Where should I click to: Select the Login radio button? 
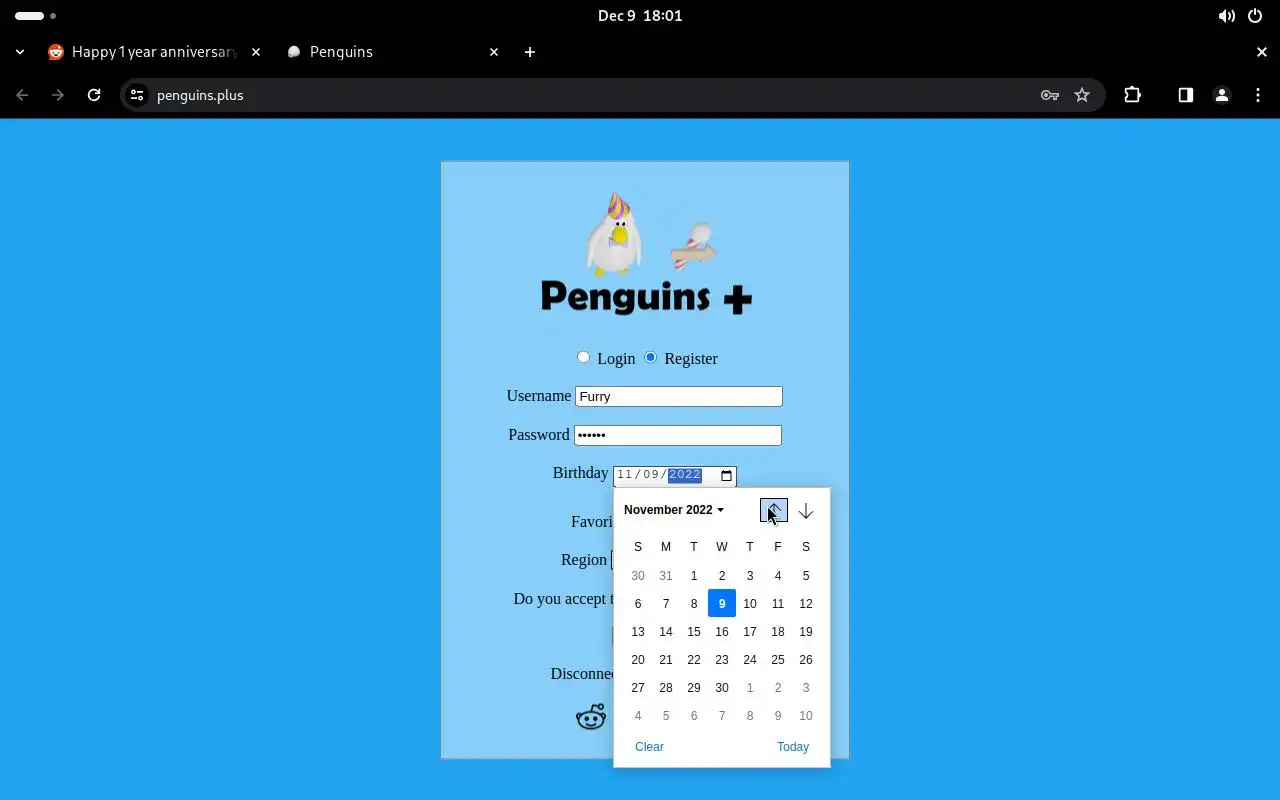(583, 357)
